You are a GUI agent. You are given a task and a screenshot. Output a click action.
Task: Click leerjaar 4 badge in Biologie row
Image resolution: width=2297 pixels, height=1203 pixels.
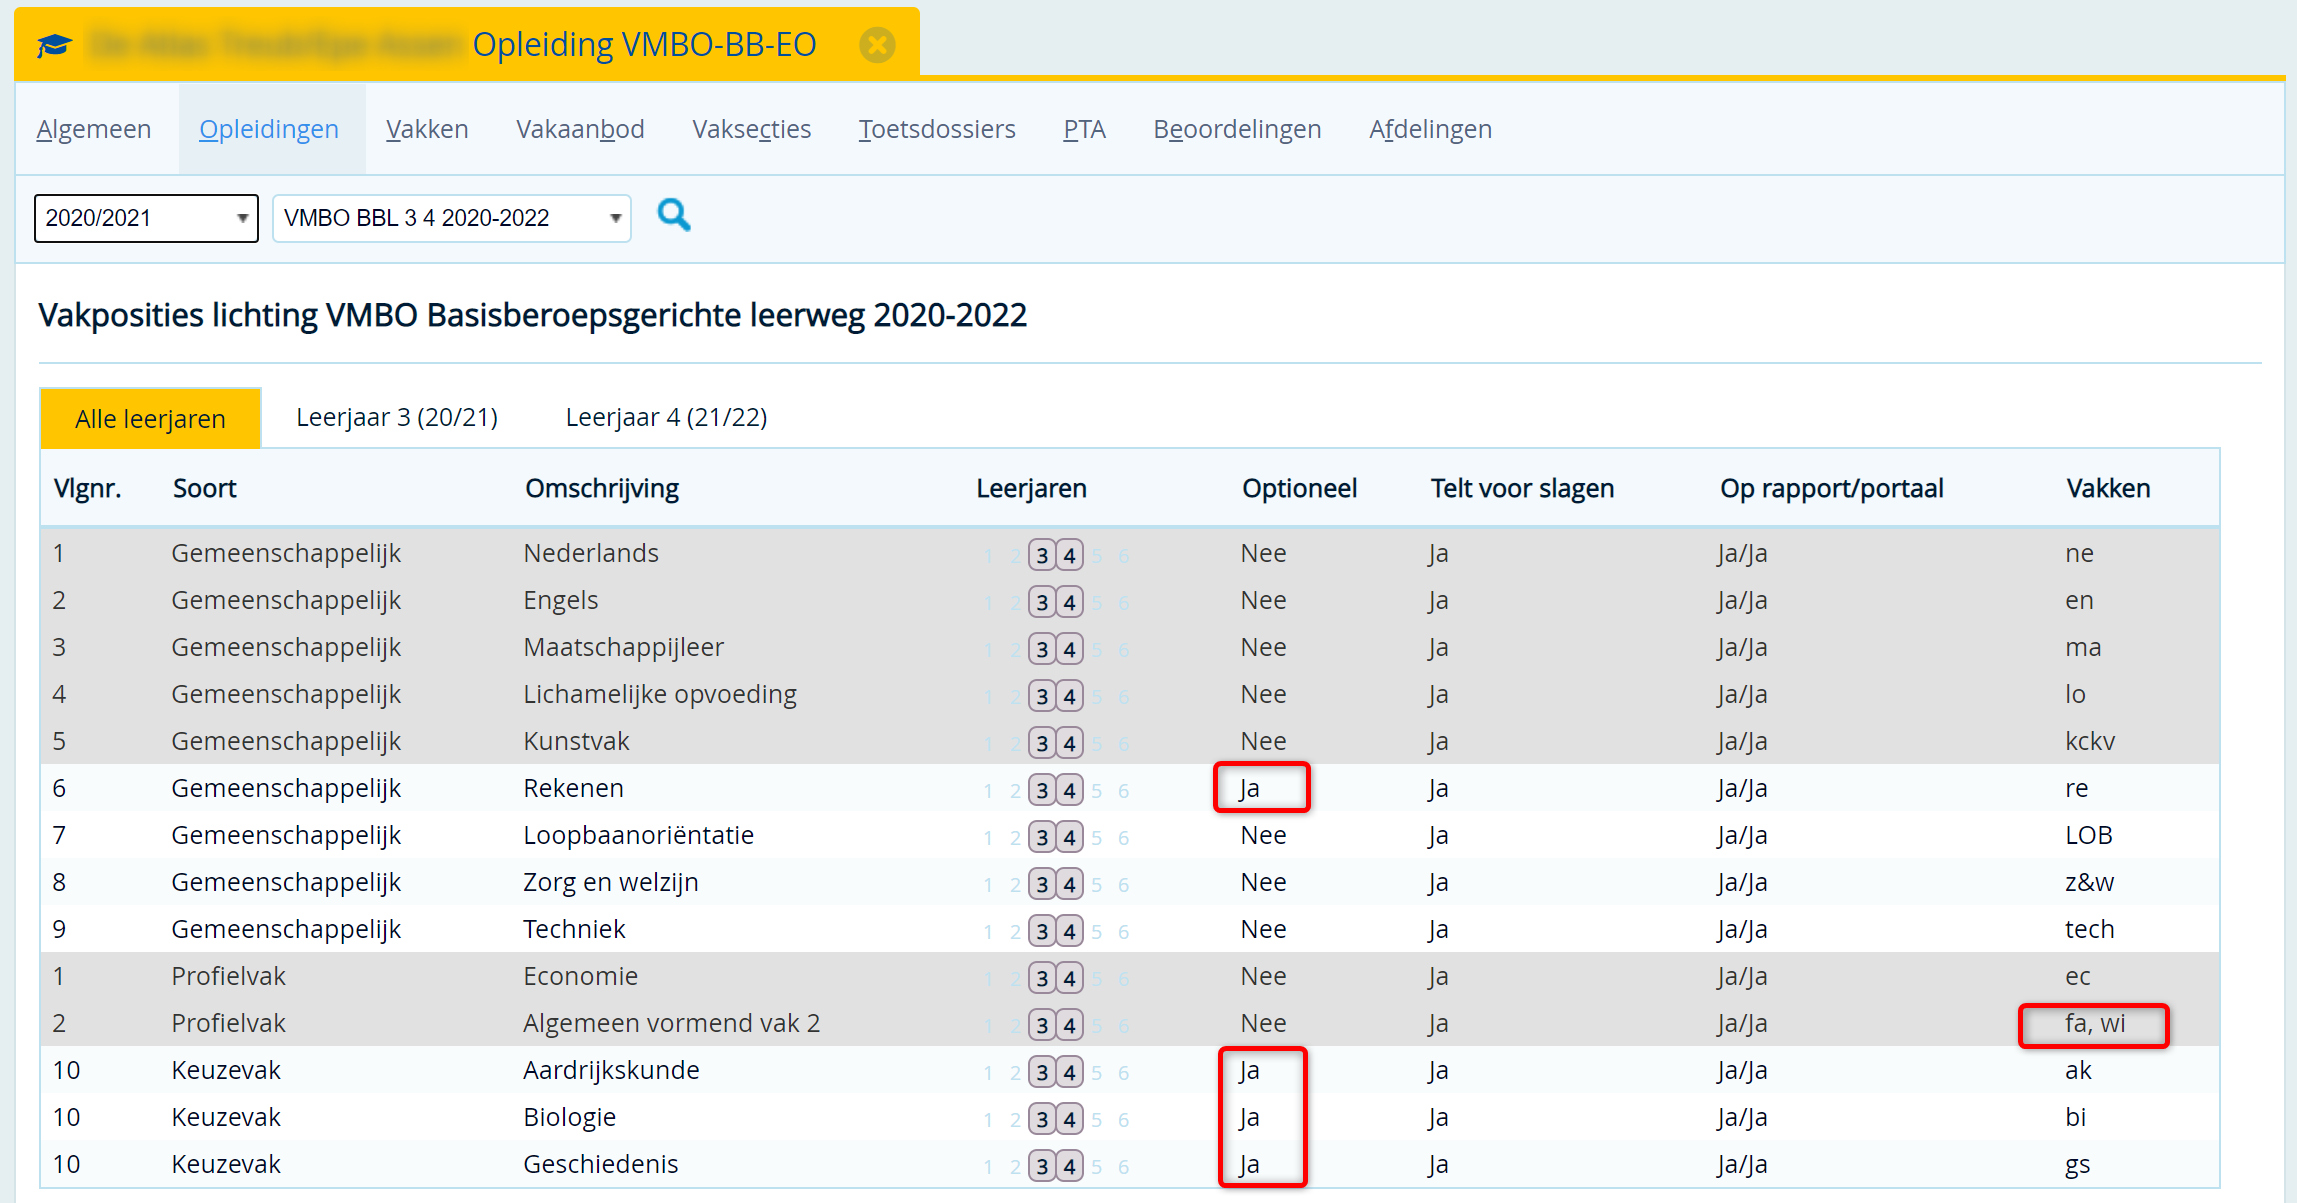click(1070, 1119)
